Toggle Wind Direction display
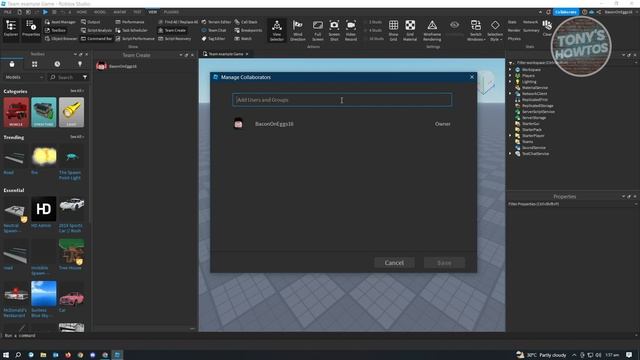Viewport: 640px width, 360px height. pos(298,30)
